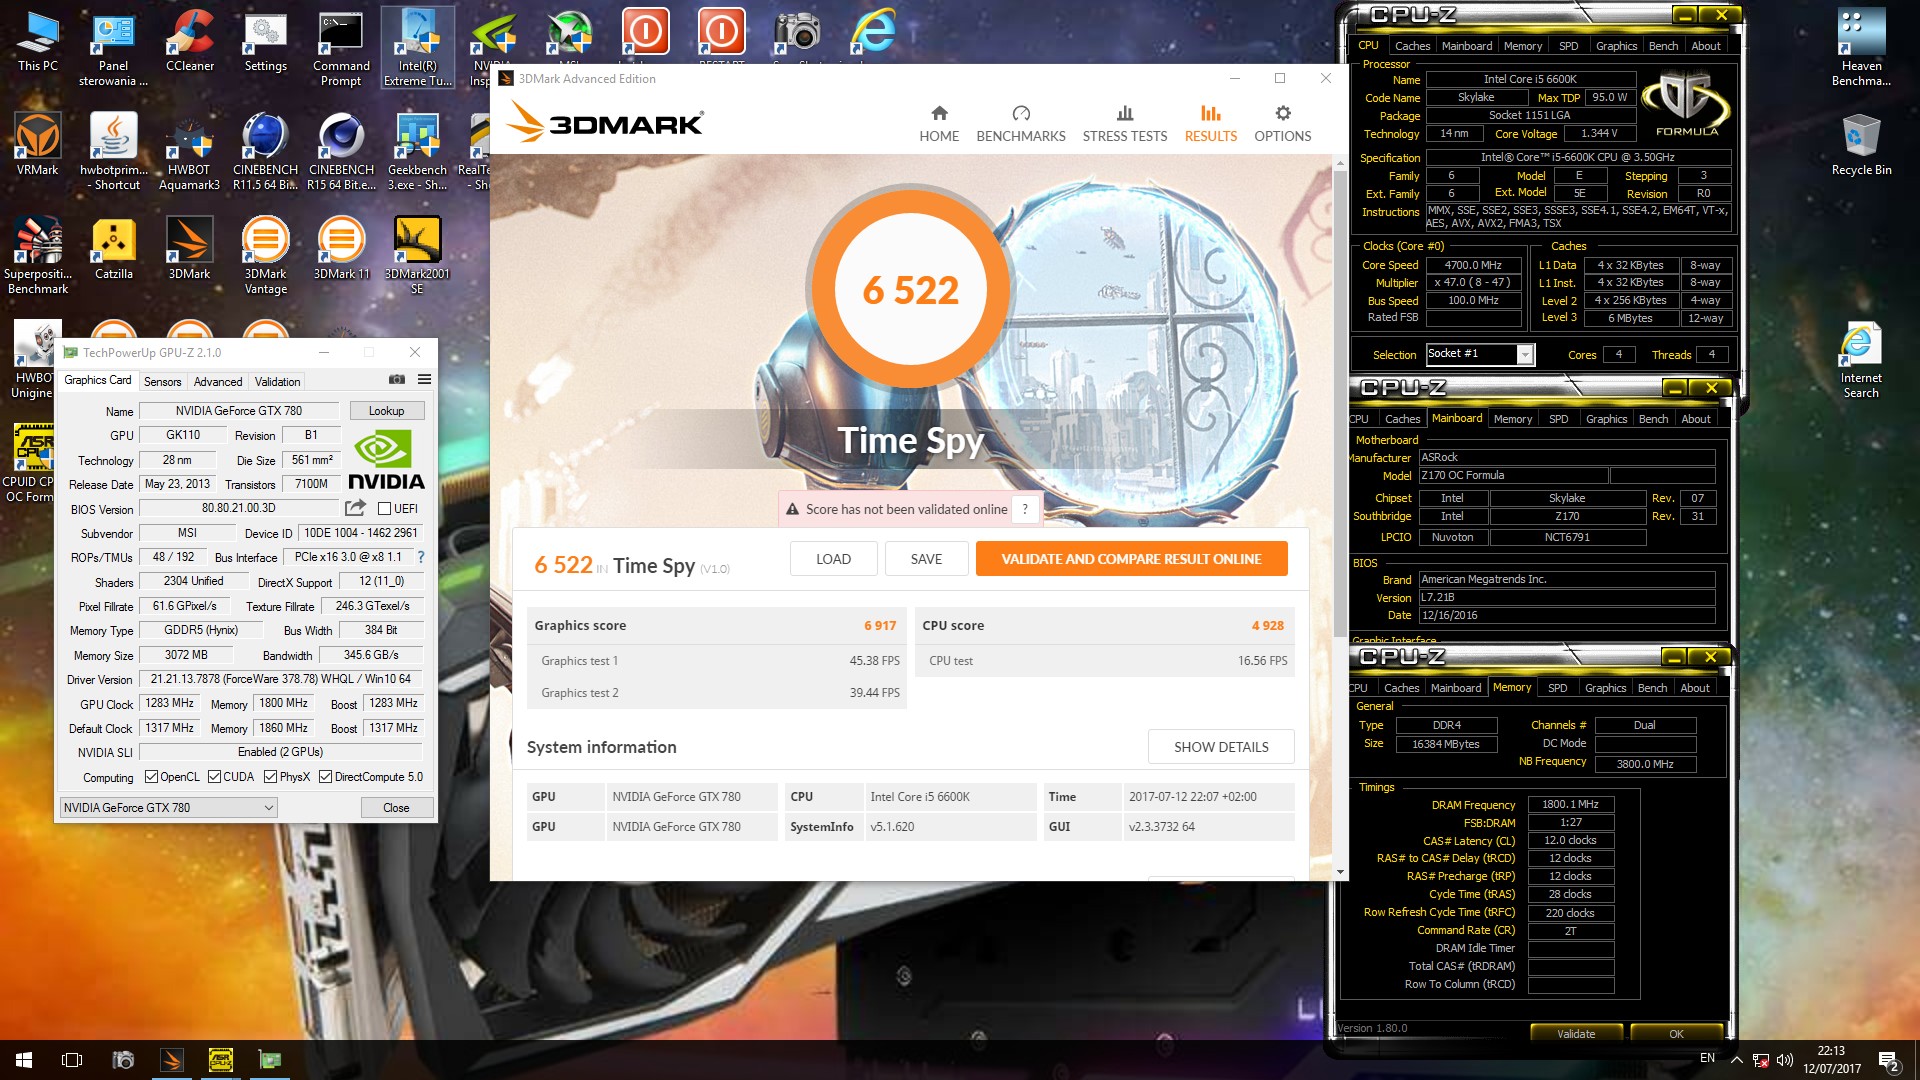
Task: Toggle CUDA checkbox in GPU-Z
Action: pos(214,777)
